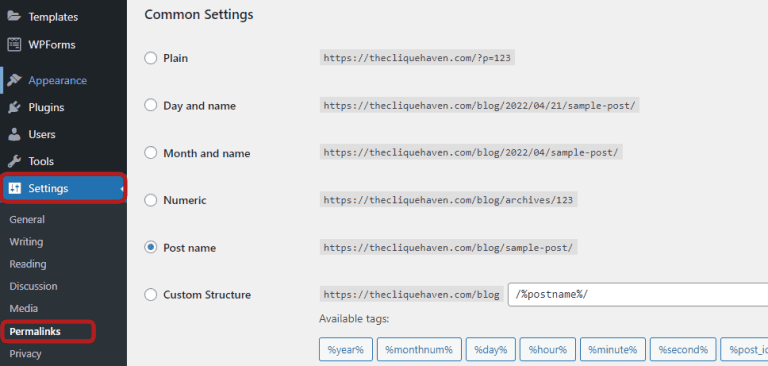Click the Appearance paintbrush icon
The height and width of the screenshot is (366, 768).
[x=14, y=80]
